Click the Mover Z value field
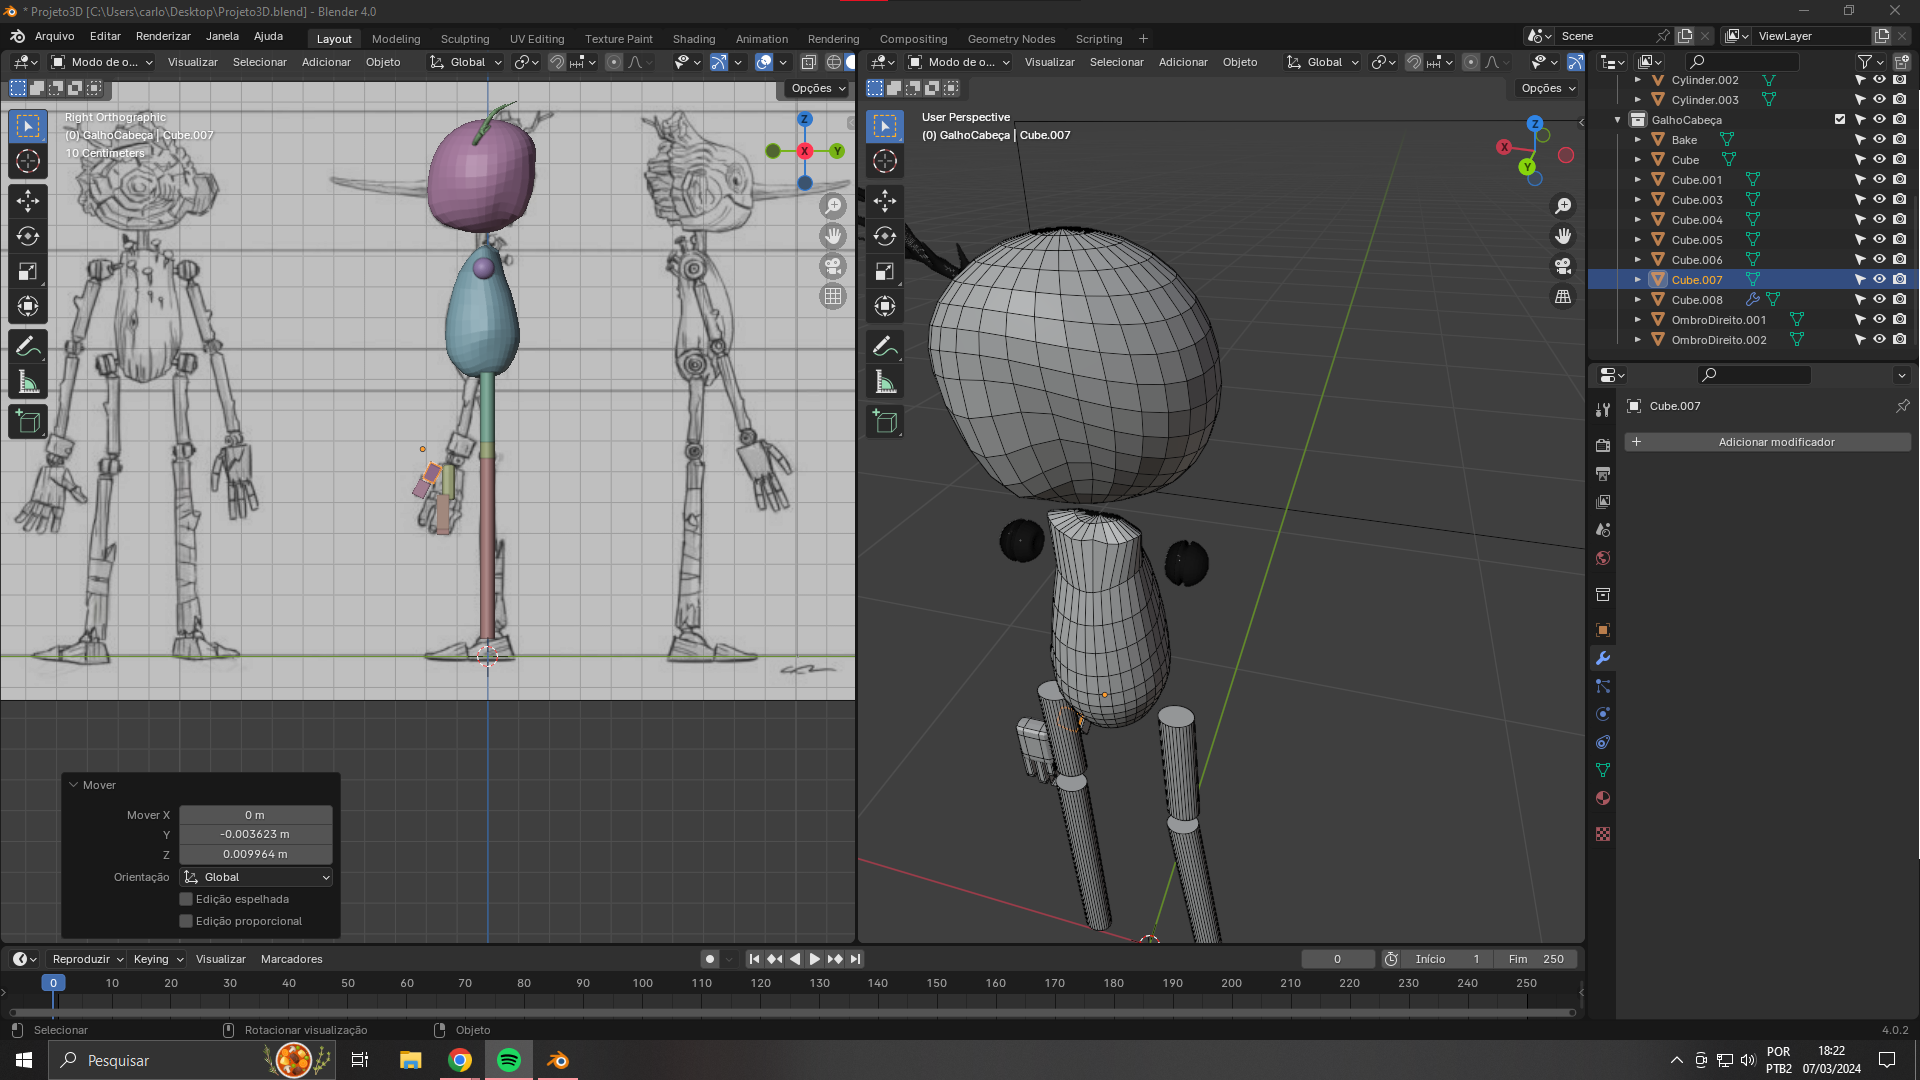This screenshot has width=1920, height=1080. [256, 854]
